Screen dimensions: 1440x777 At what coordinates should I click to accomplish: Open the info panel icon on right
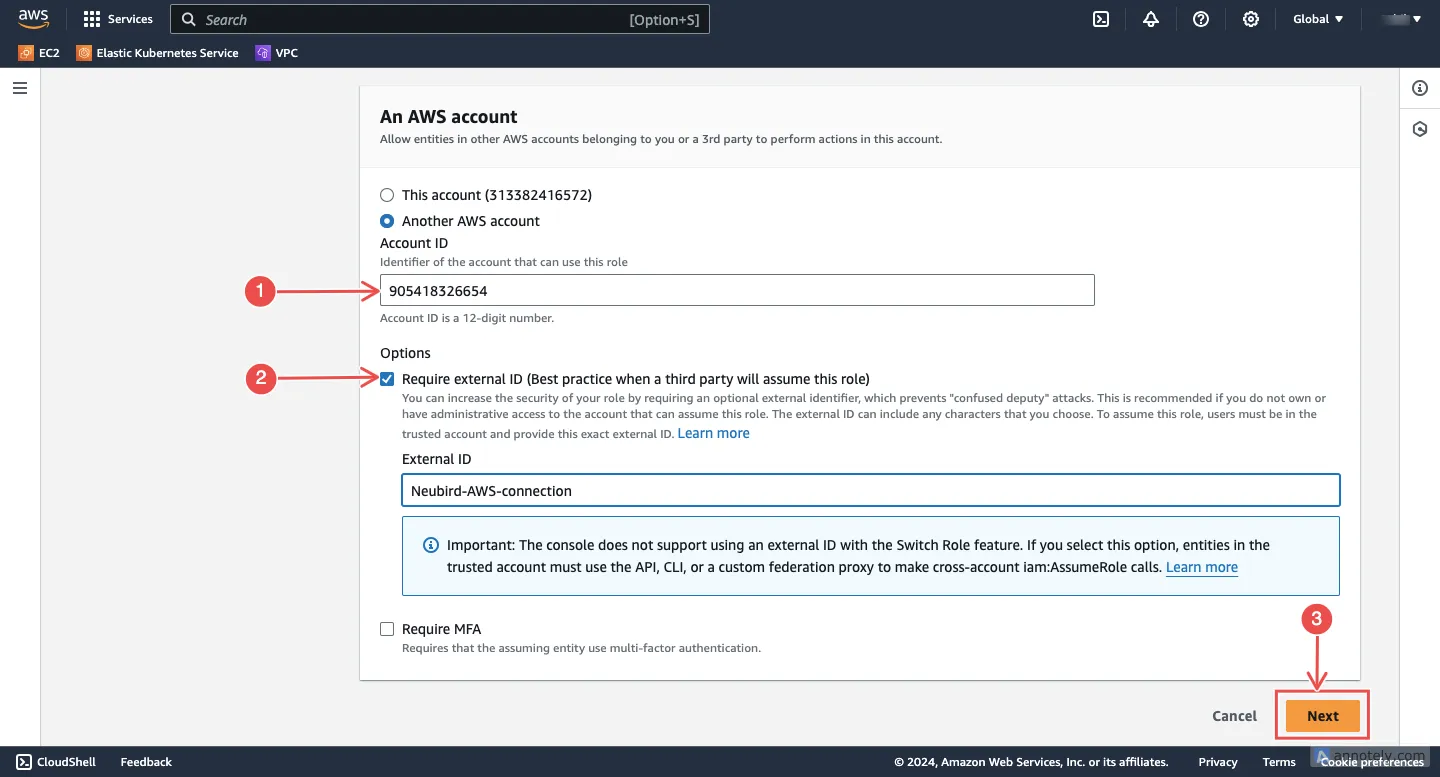[x=1420, y=88]
